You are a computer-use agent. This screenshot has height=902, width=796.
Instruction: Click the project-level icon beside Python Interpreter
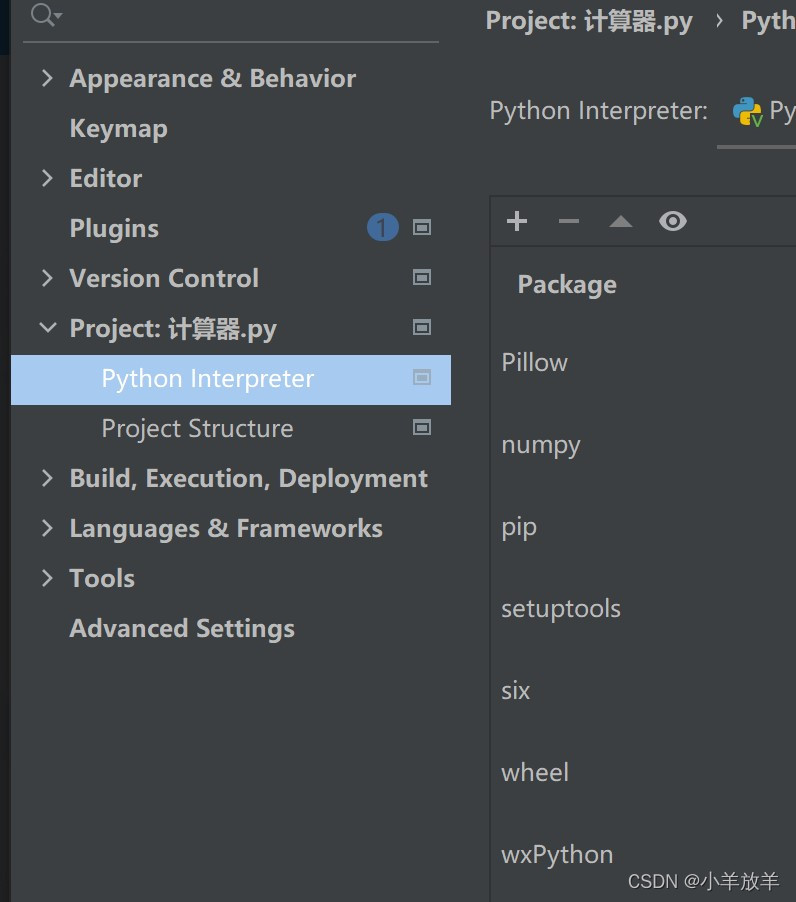422,378
